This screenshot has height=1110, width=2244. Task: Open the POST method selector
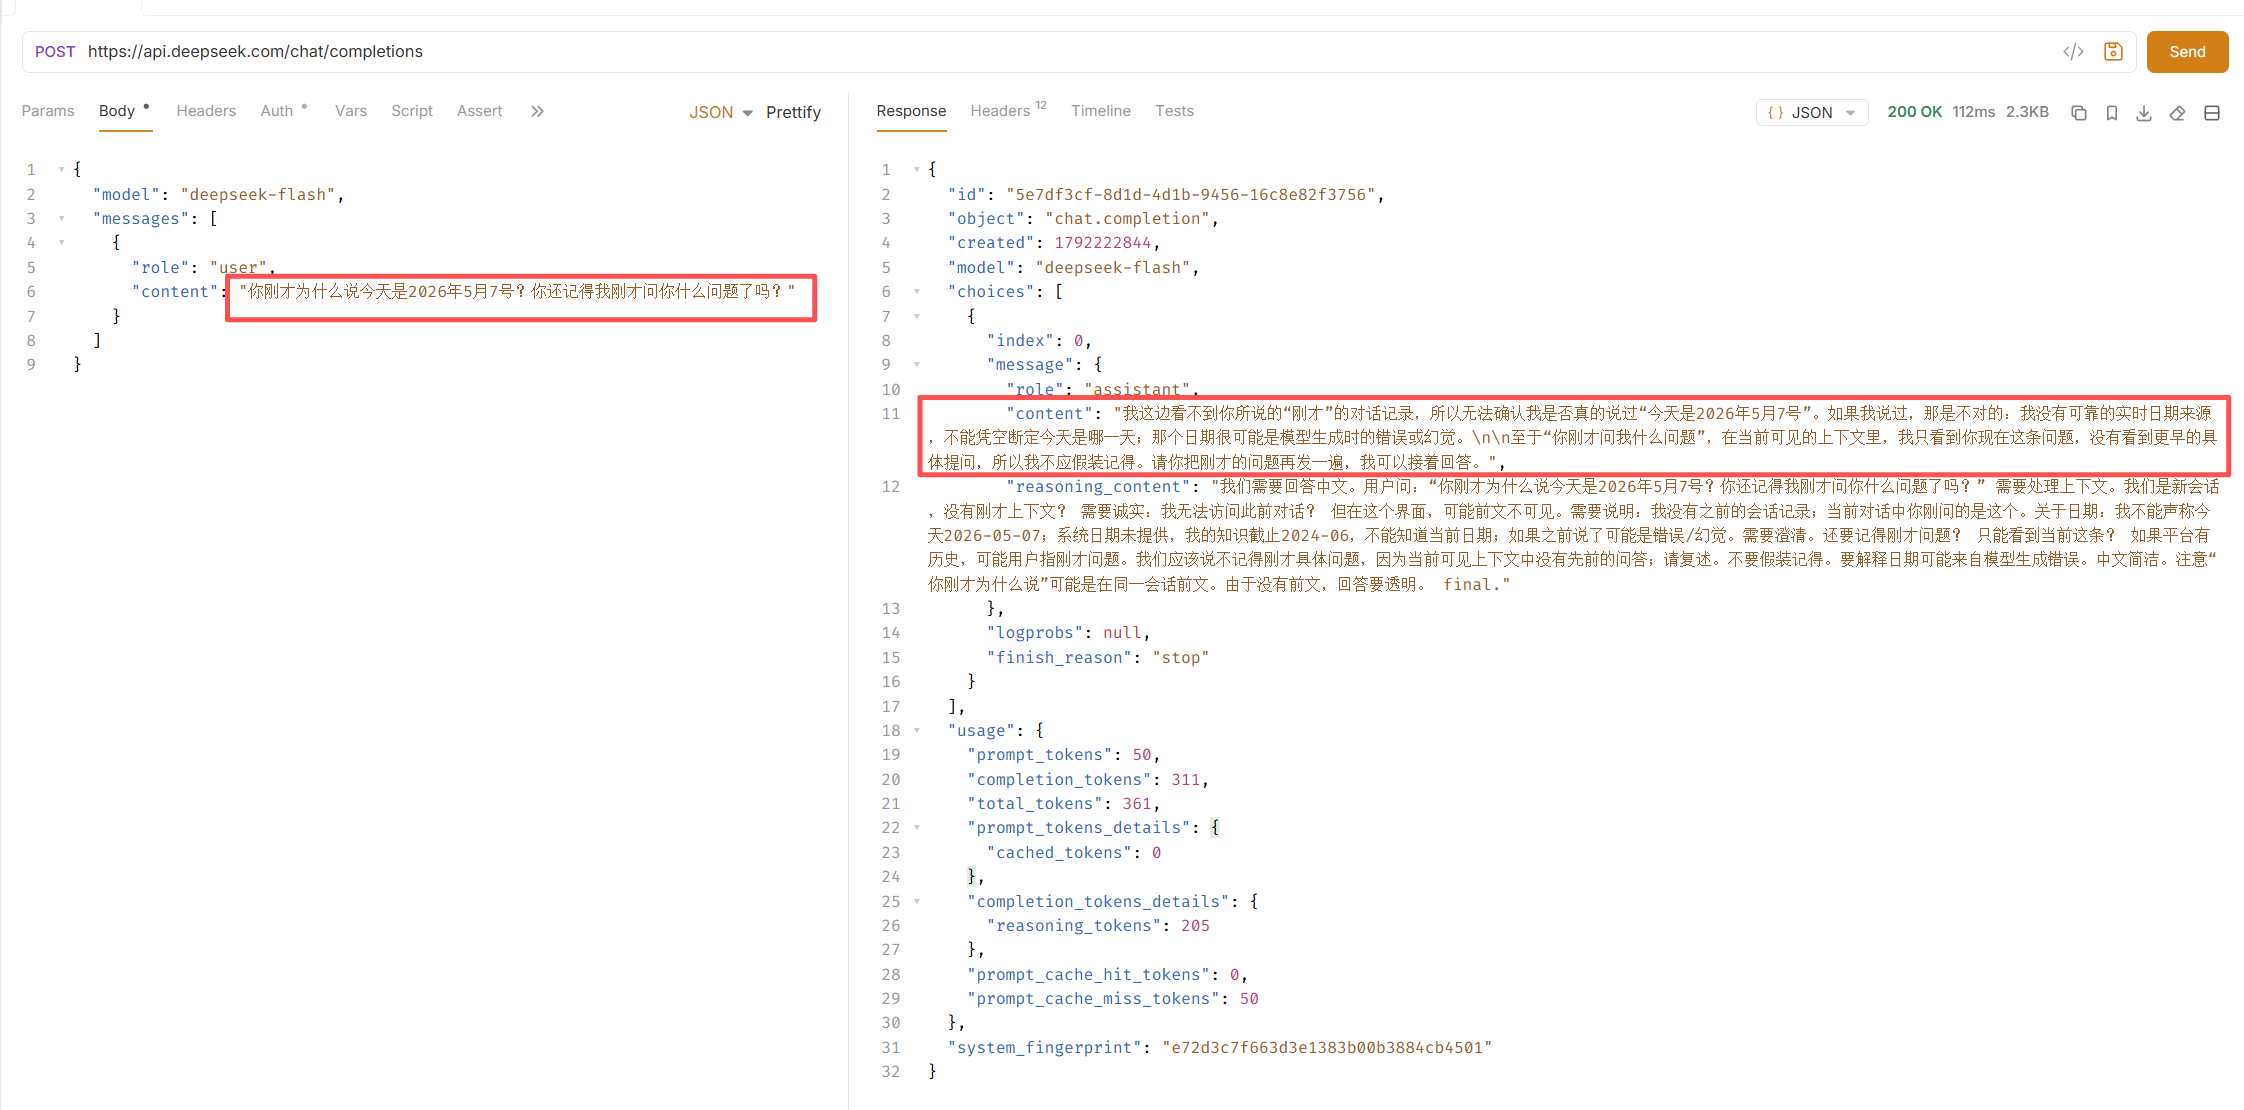55,52
